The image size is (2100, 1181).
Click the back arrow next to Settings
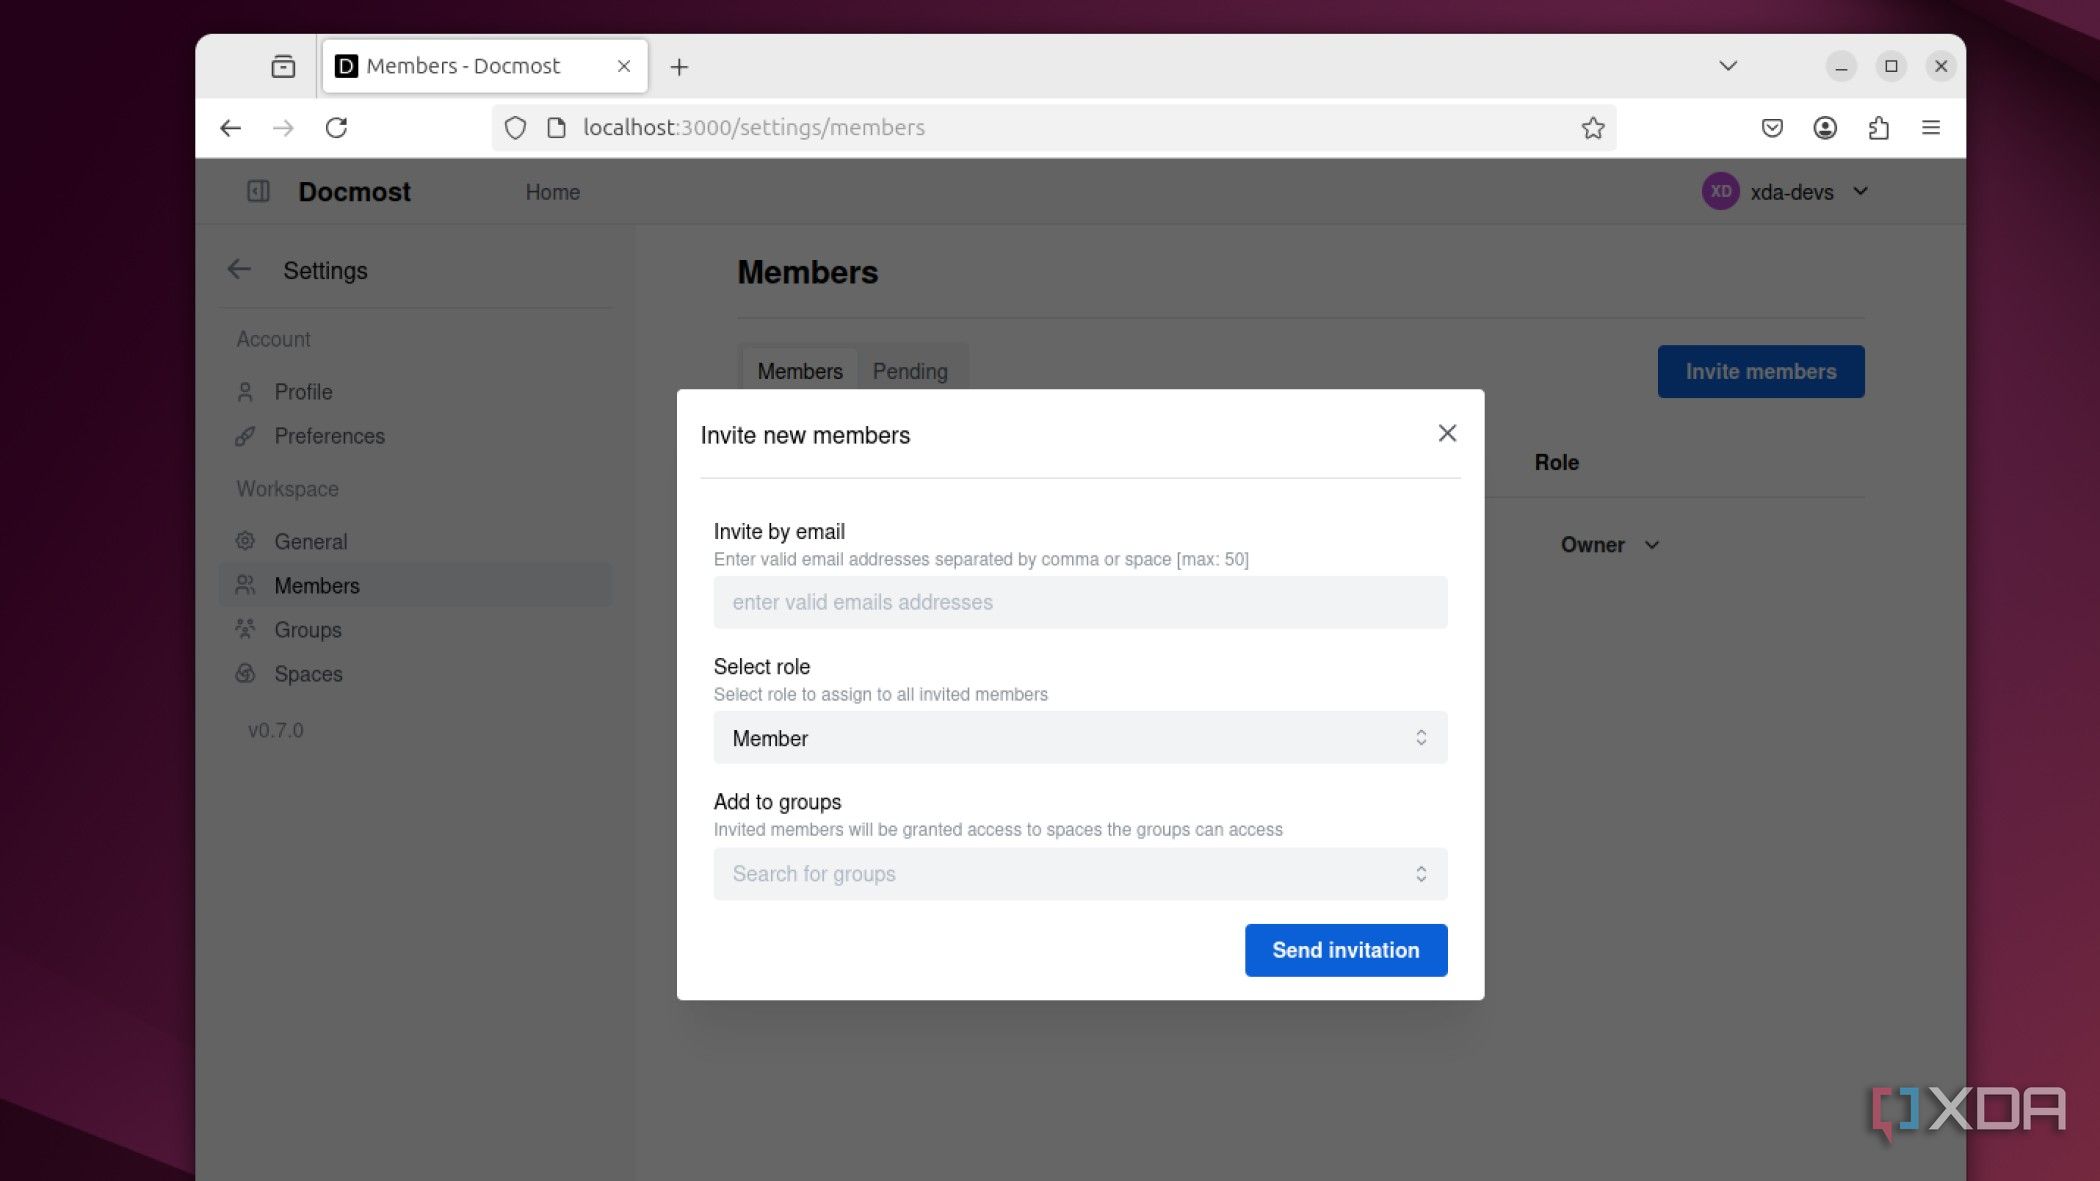click(239, 269)
